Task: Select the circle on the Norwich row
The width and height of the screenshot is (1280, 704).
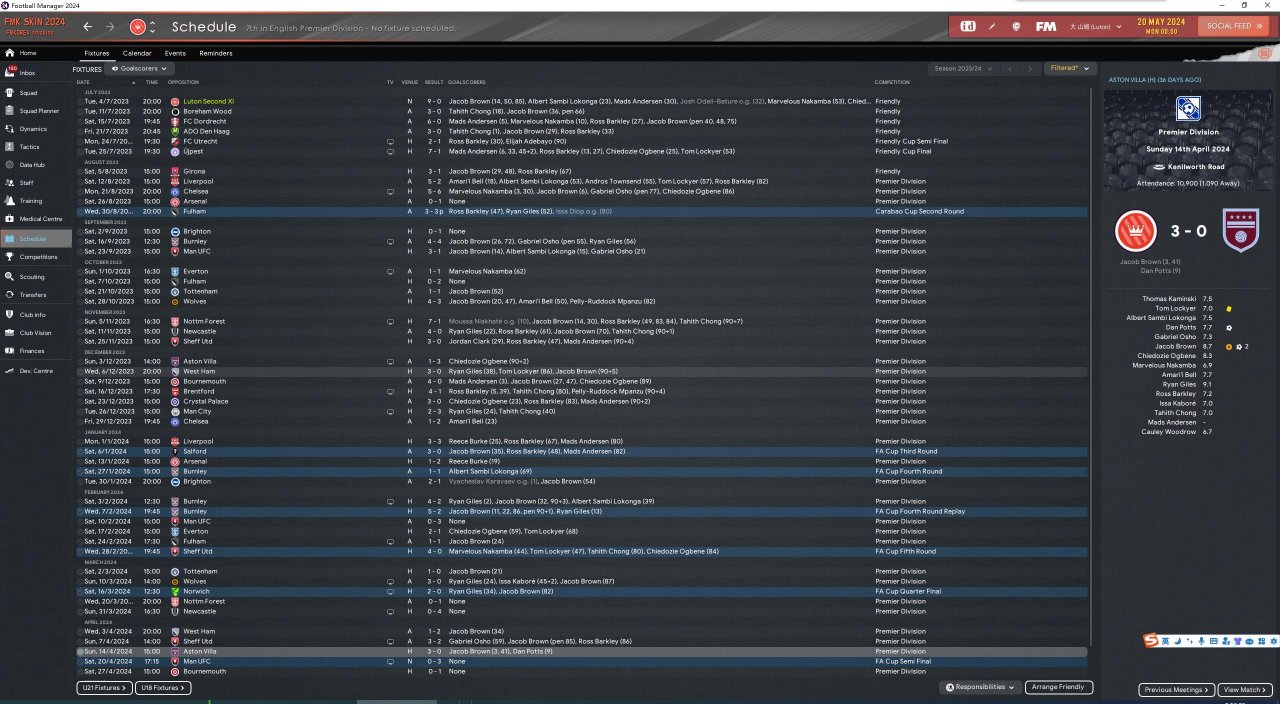Action: 82,591
